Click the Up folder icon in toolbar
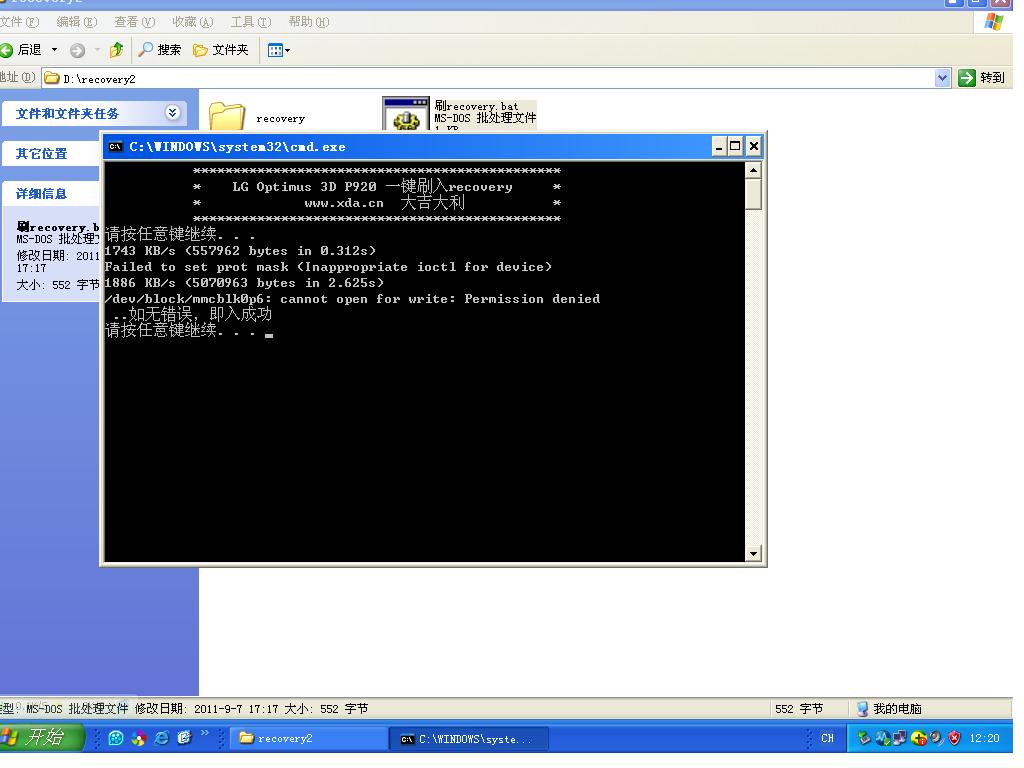The height and width of the screenshot is (768, 1024). (116, 50)
